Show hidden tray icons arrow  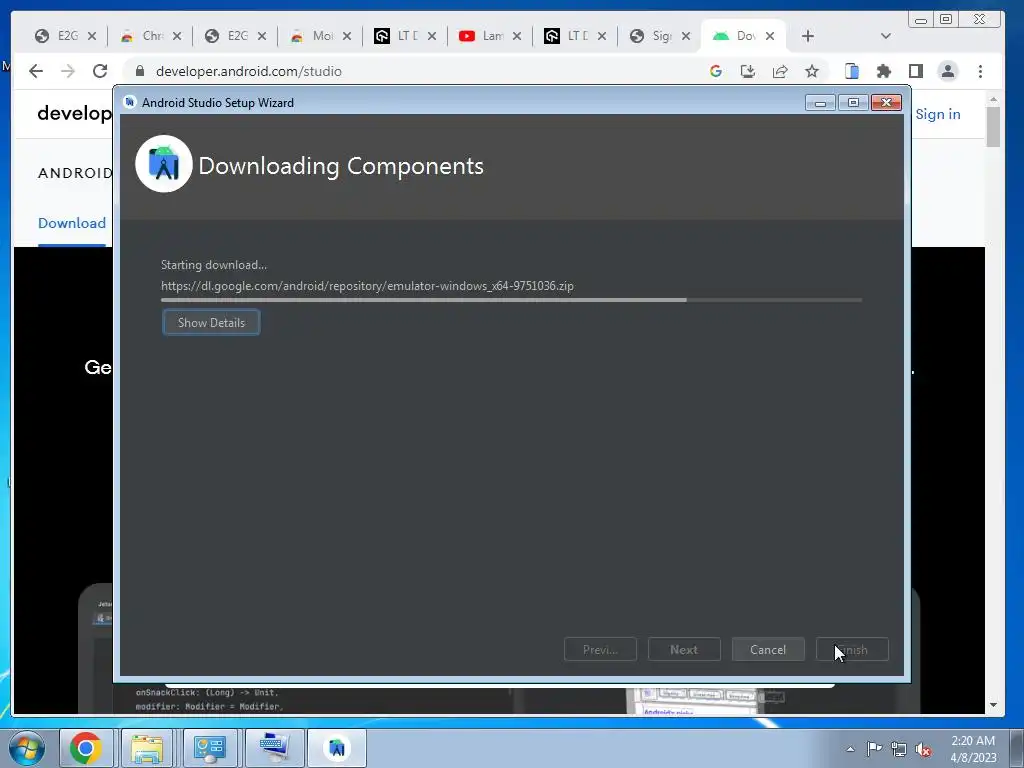[850, 749]
